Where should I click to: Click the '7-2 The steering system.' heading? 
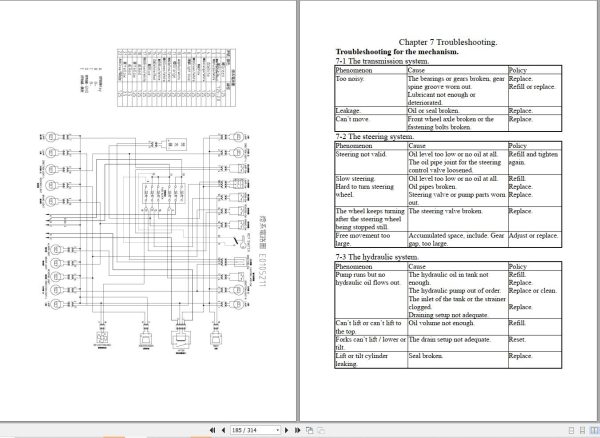click(x=375, y=136)
